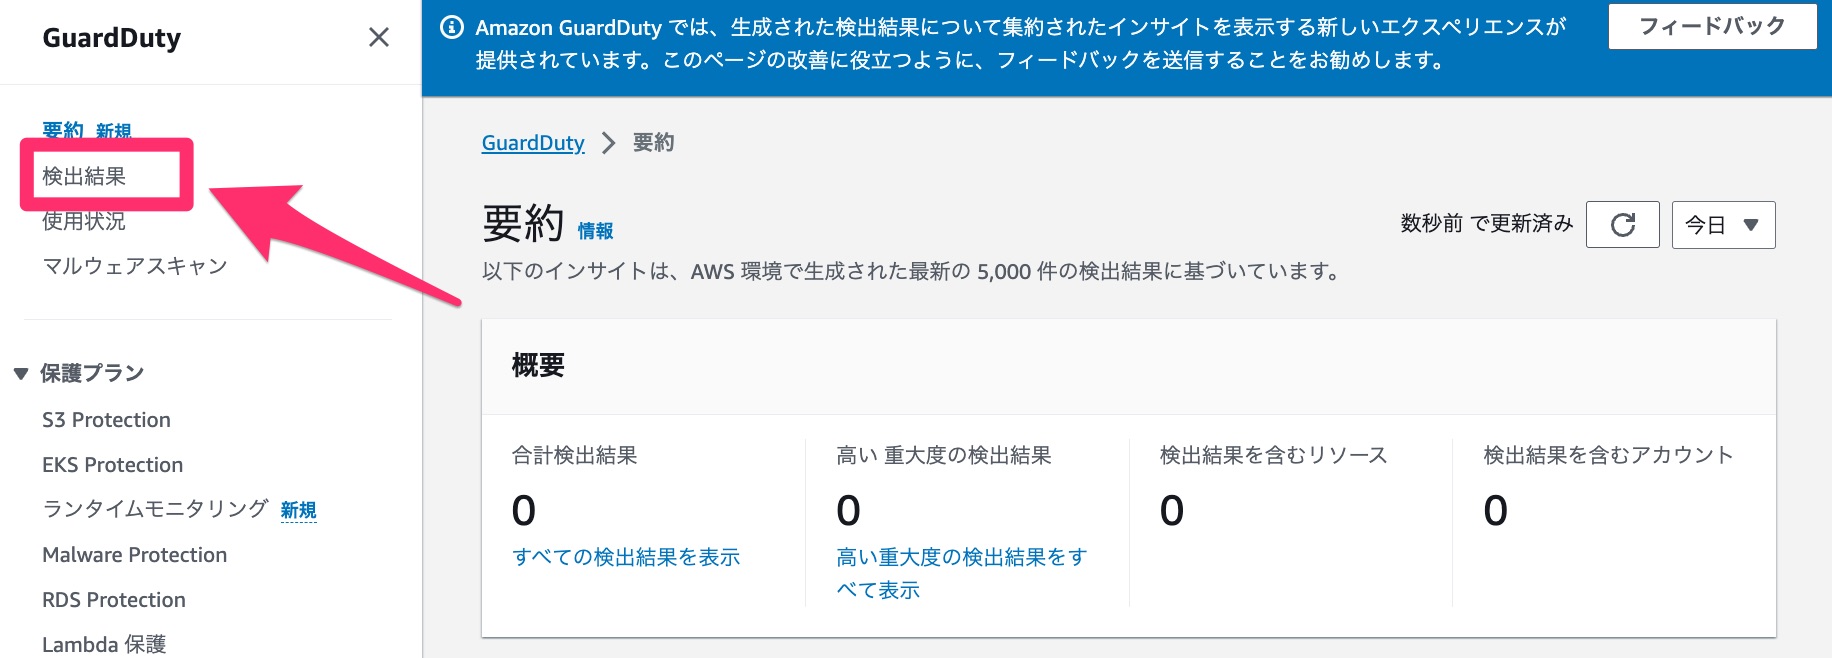Collapse the 保護プラン section

coord(20,372)
